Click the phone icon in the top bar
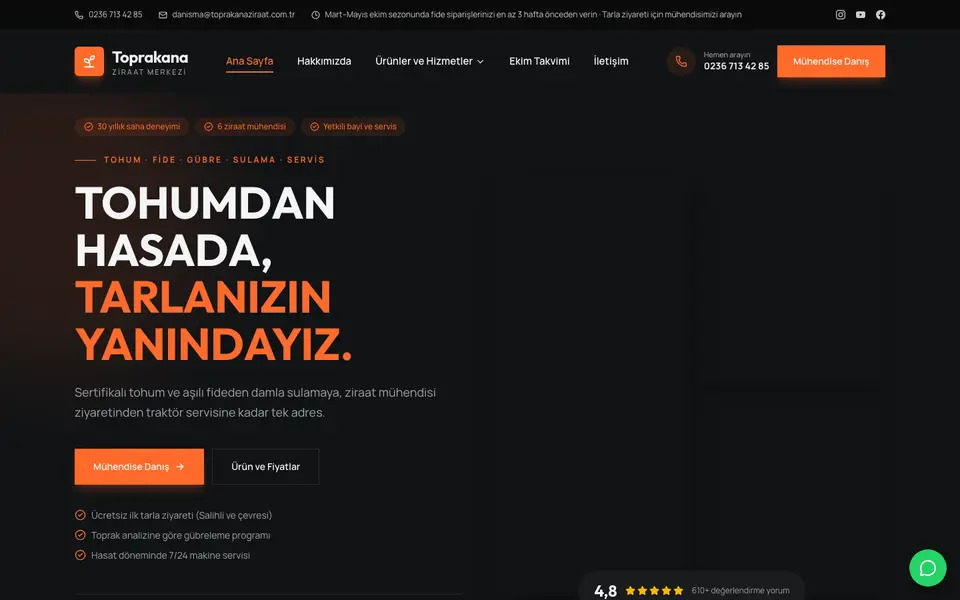 click(79, 15)
